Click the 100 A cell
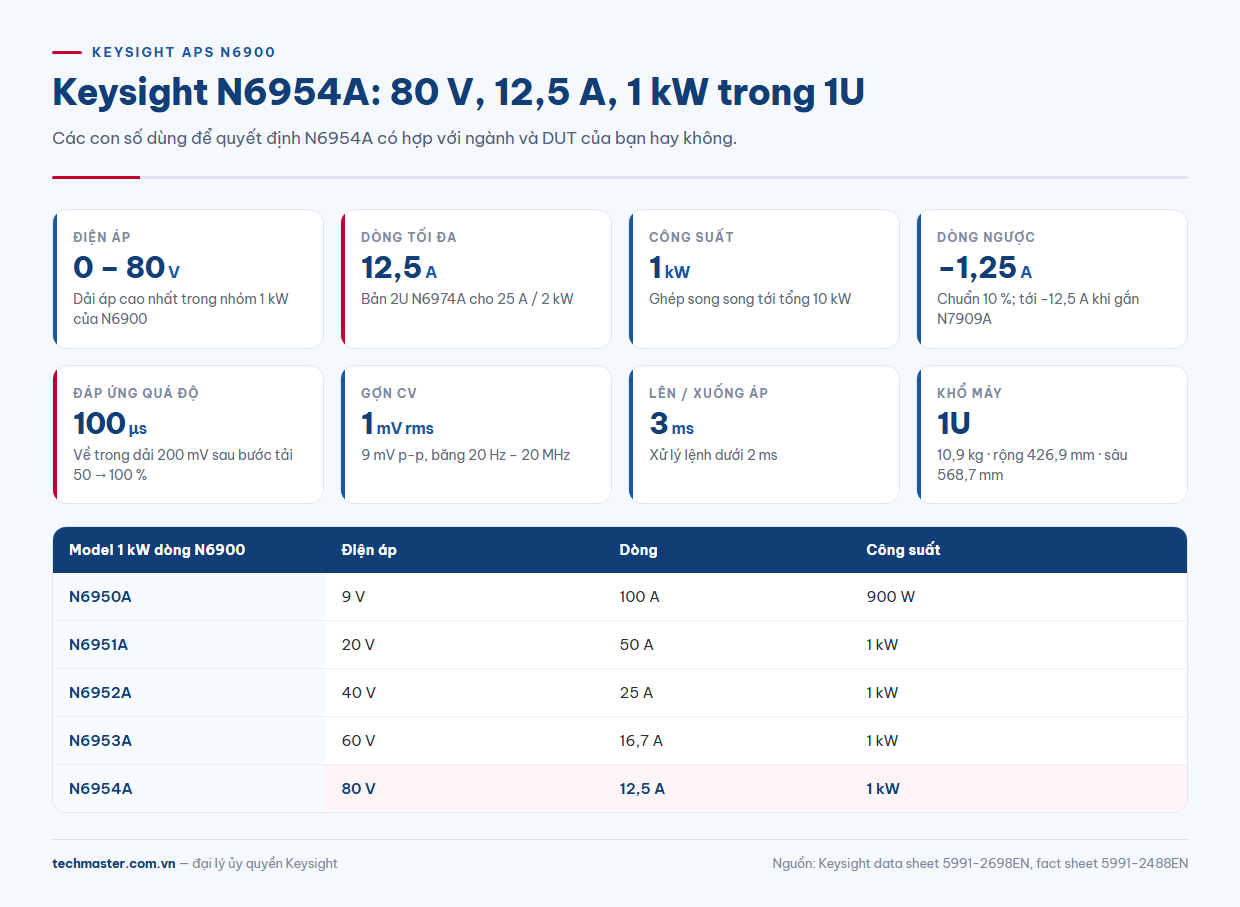Screen dimensions: 1240x907 (640, 597)
